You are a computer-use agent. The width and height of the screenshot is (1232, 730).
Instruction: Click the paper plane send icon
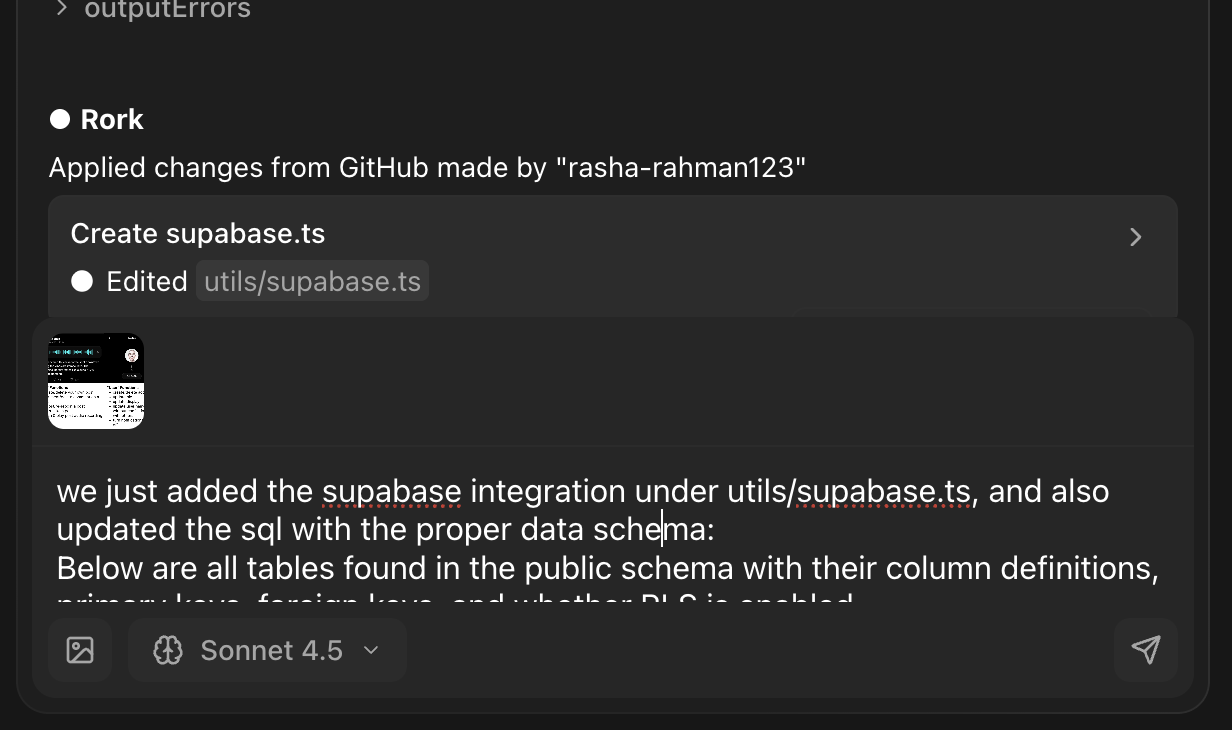coord(1146,650)
